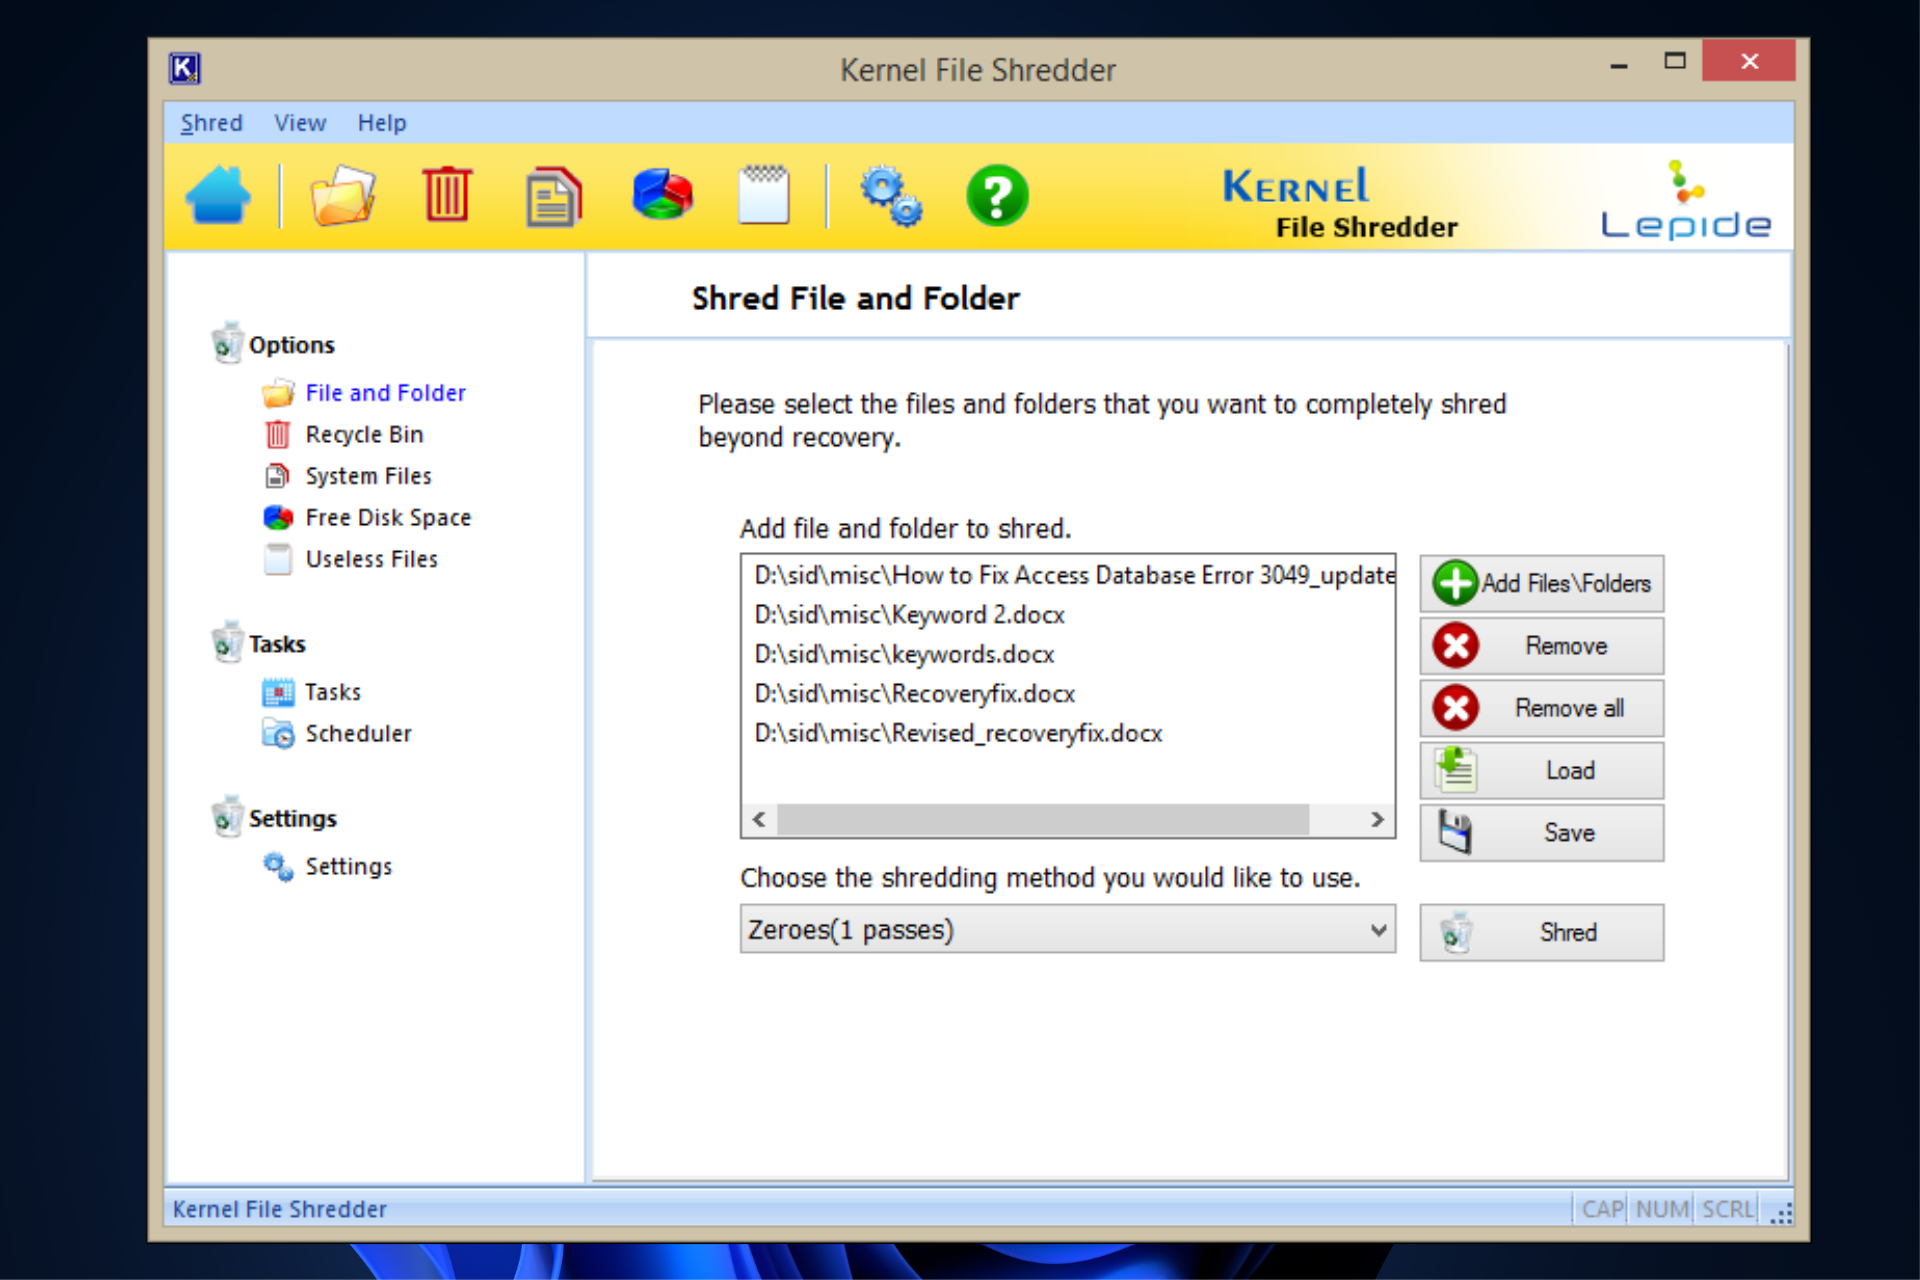Click the document icon beside System Files
Image resolution: width=1920 pixels, height=1280 pixels.
point(278,476)
